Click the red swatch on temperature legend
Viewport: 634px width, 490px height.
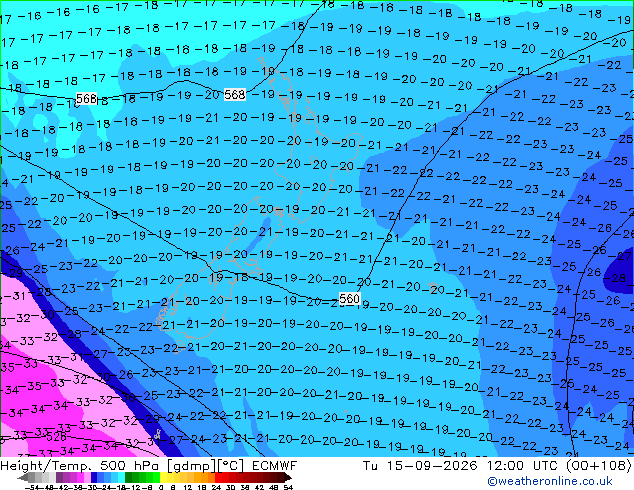coord(218,477)
